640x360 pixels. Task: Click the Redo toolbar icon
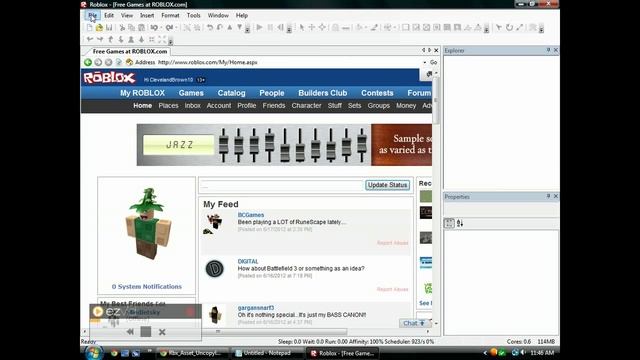point(169,27)
